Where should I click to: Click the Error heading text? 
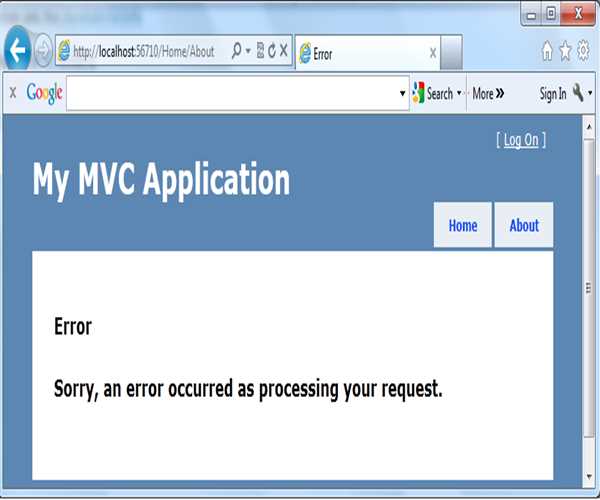[x=73, y=327]
